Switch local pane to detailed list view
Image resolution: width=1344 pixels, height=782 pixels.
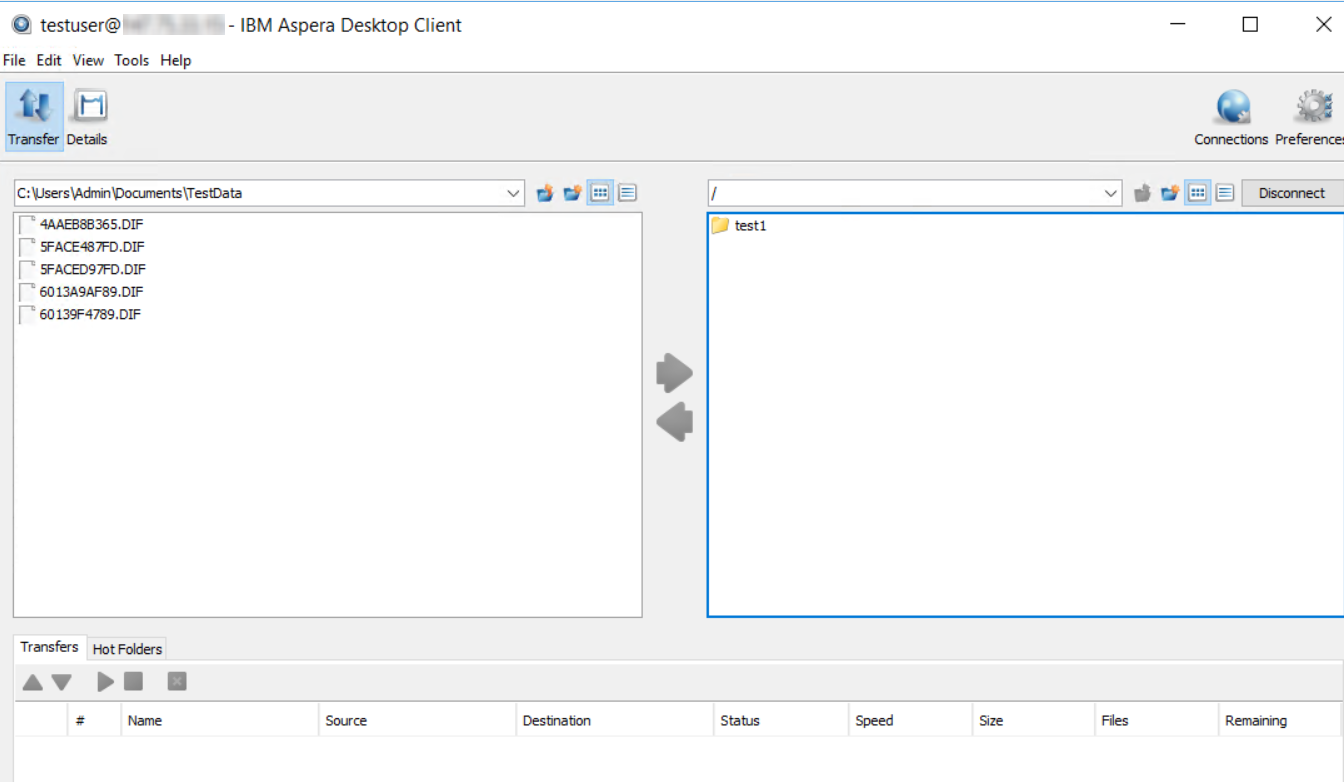point(627,193)
